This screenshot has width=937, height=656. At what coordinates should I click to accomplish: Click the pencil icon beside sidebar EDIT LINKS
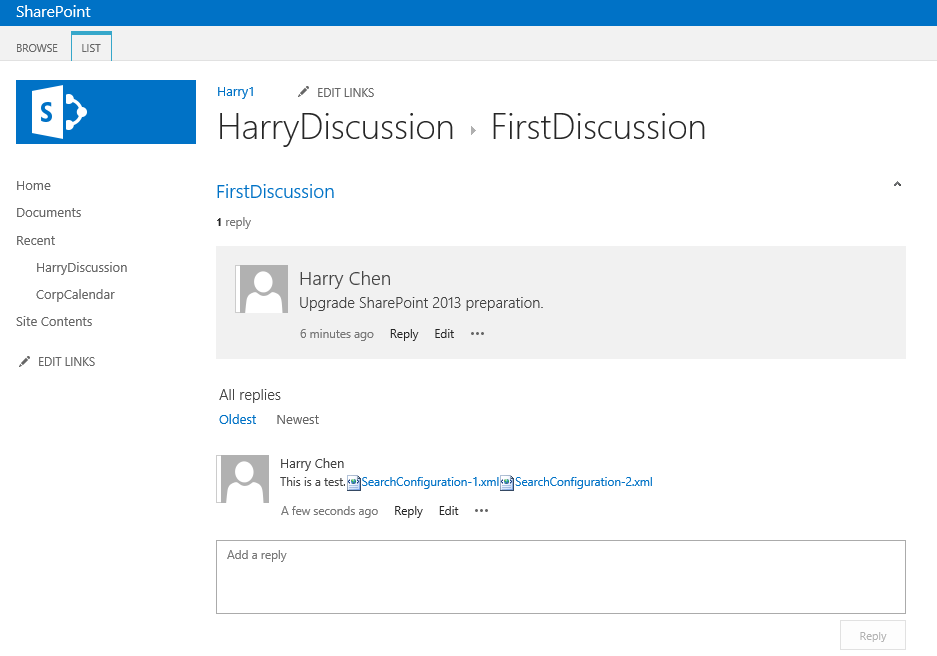[x=25, y=361]
